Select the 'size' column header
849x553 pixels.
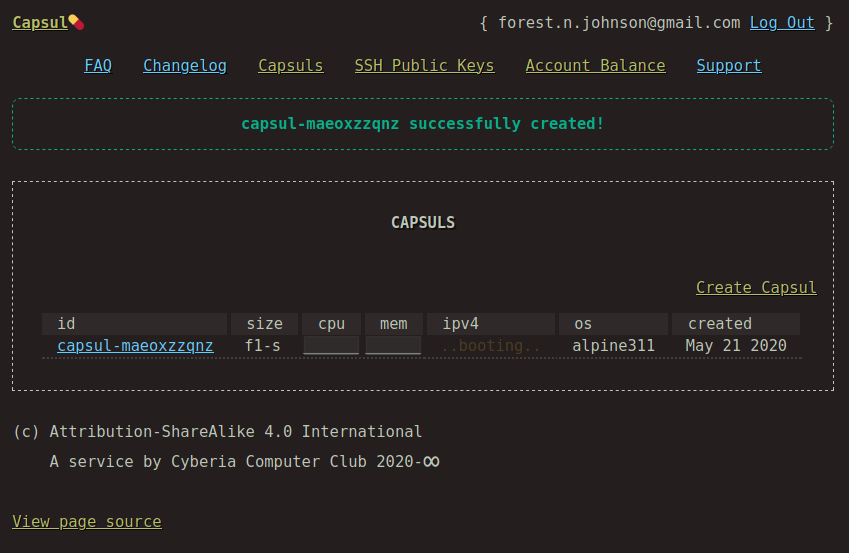264,324
